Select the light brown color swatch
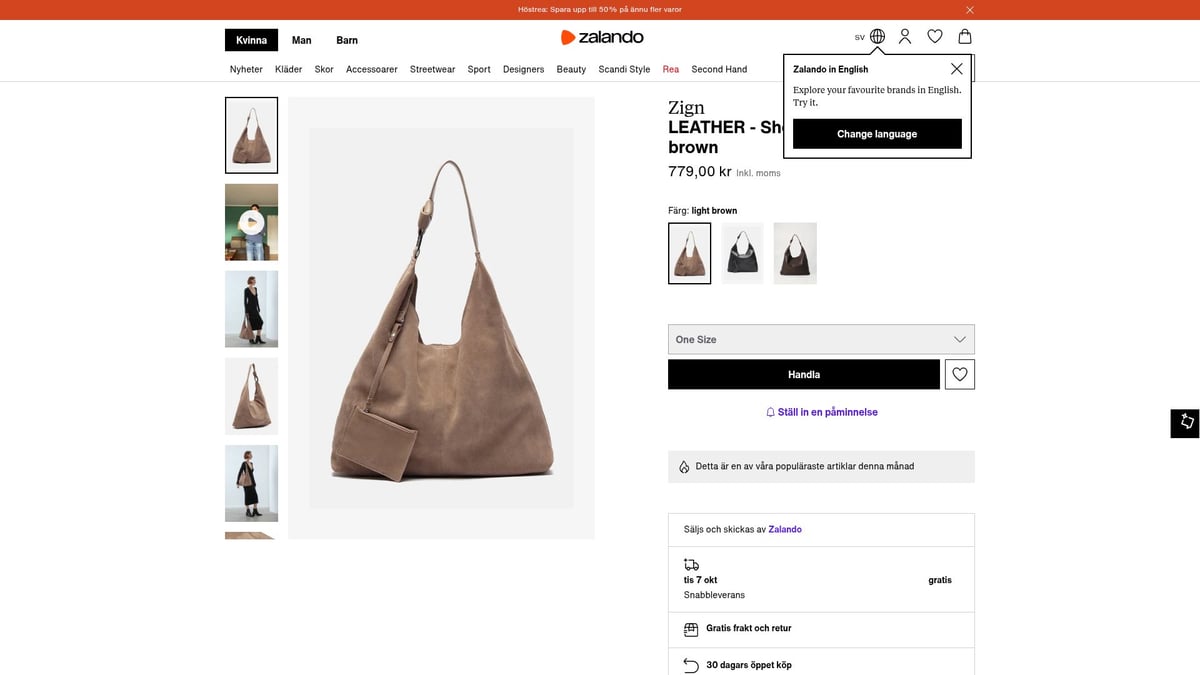 689,253
